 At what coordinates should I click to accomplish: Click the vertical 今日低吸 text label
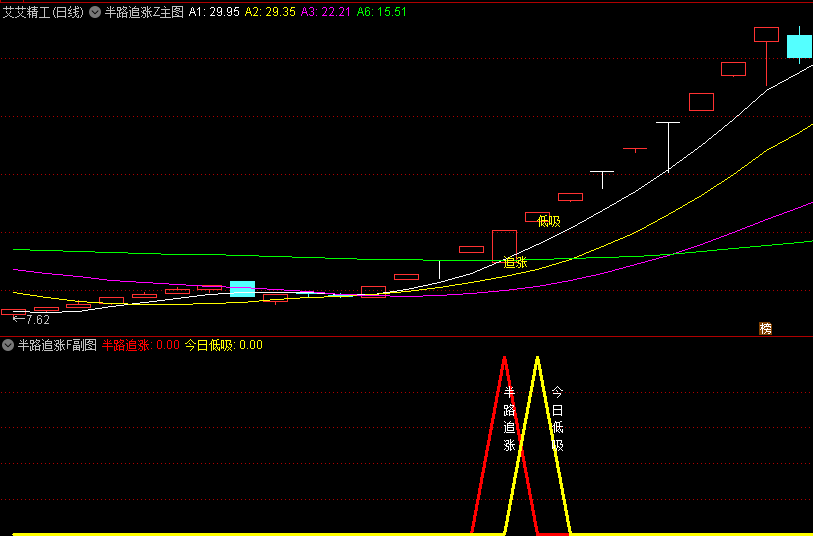[558, 419]
